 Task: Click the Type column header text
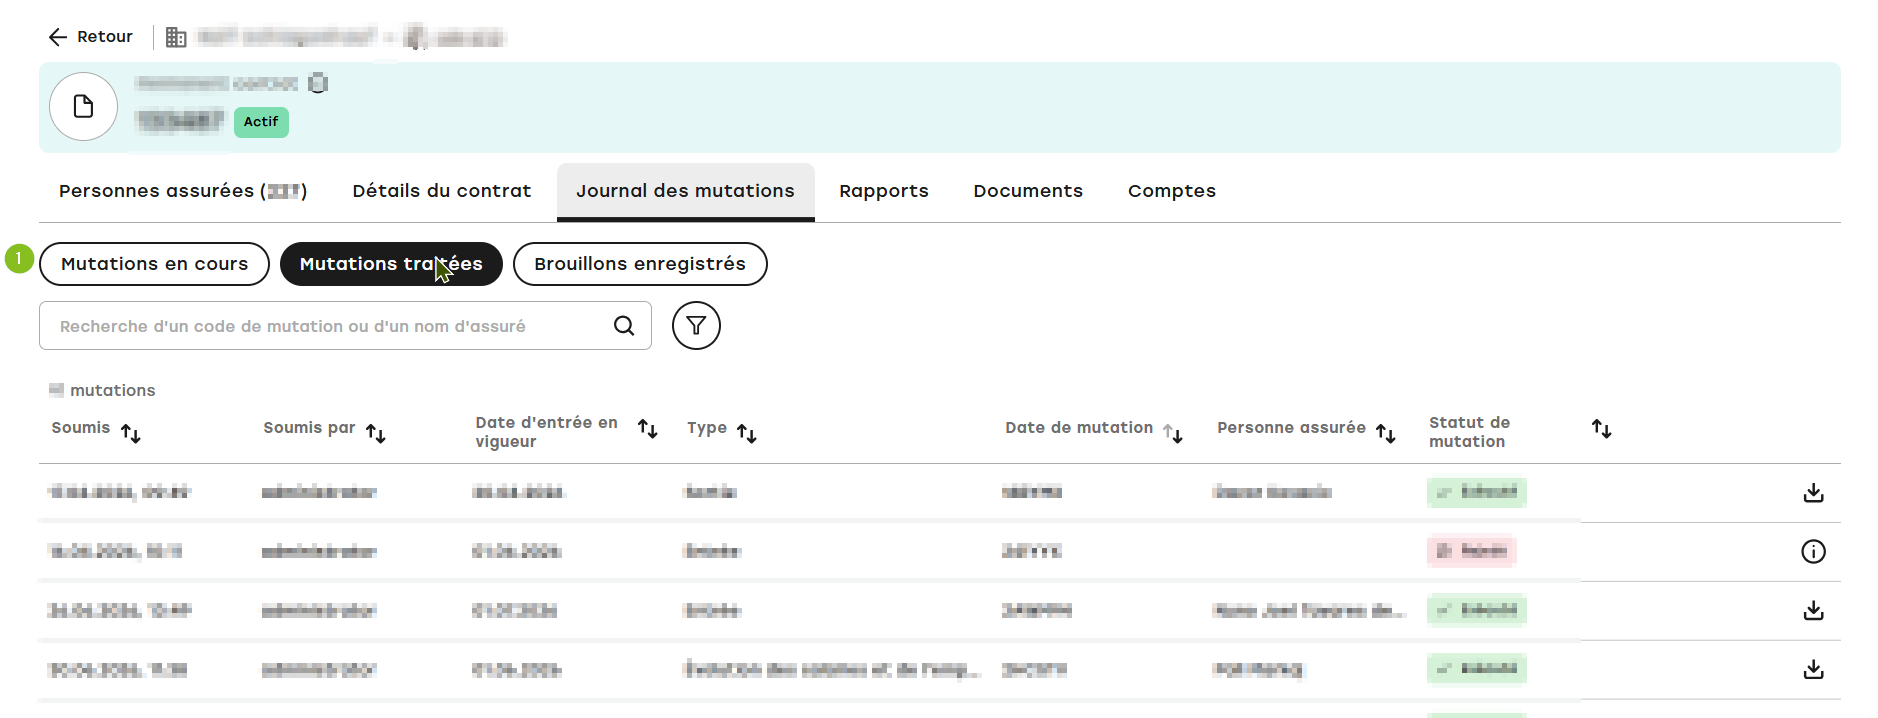pos(707,428)
